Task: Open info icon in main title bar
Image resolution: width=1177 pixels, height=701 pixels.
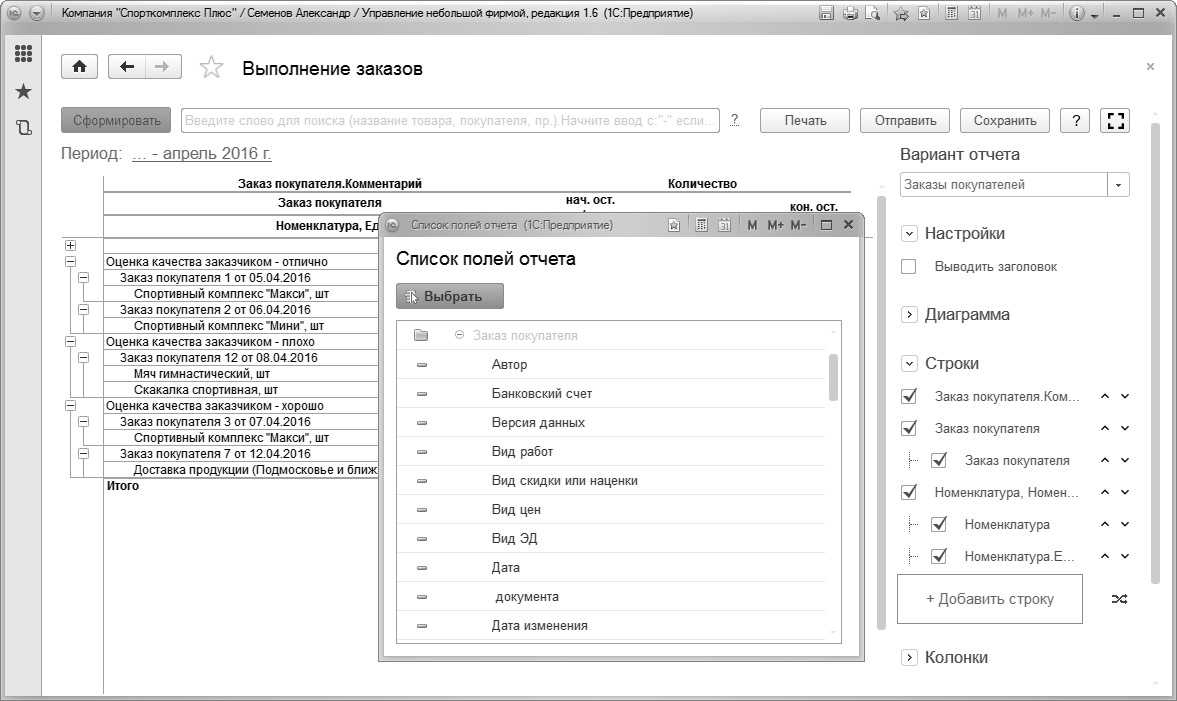Action: (x=1076, y=14)
